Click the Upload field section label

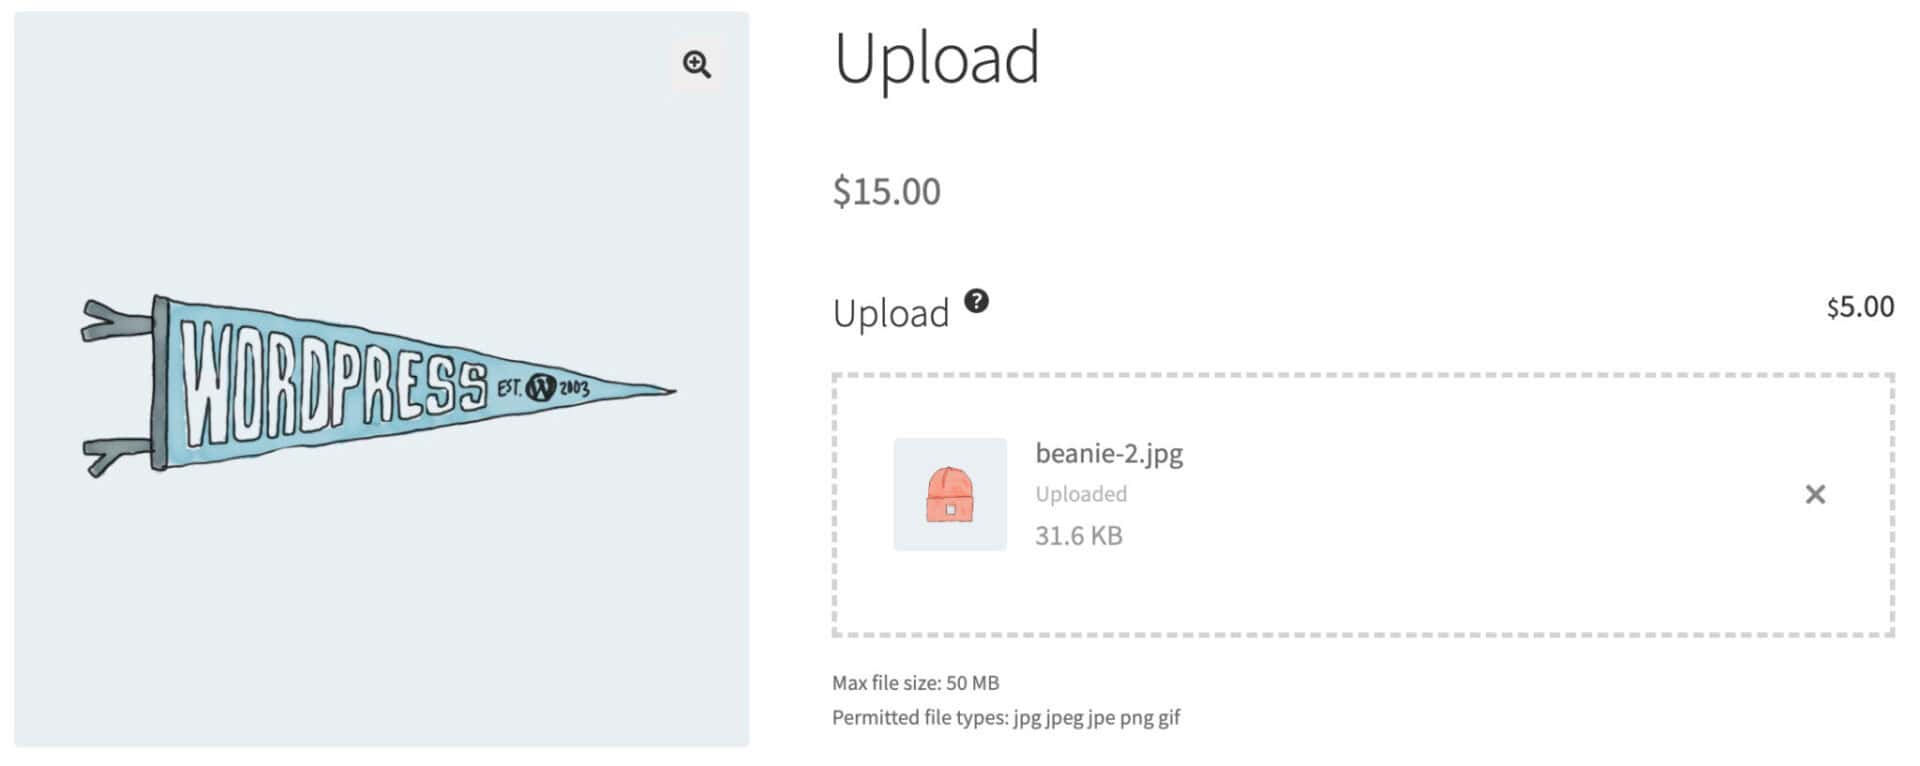coord(893,312)
